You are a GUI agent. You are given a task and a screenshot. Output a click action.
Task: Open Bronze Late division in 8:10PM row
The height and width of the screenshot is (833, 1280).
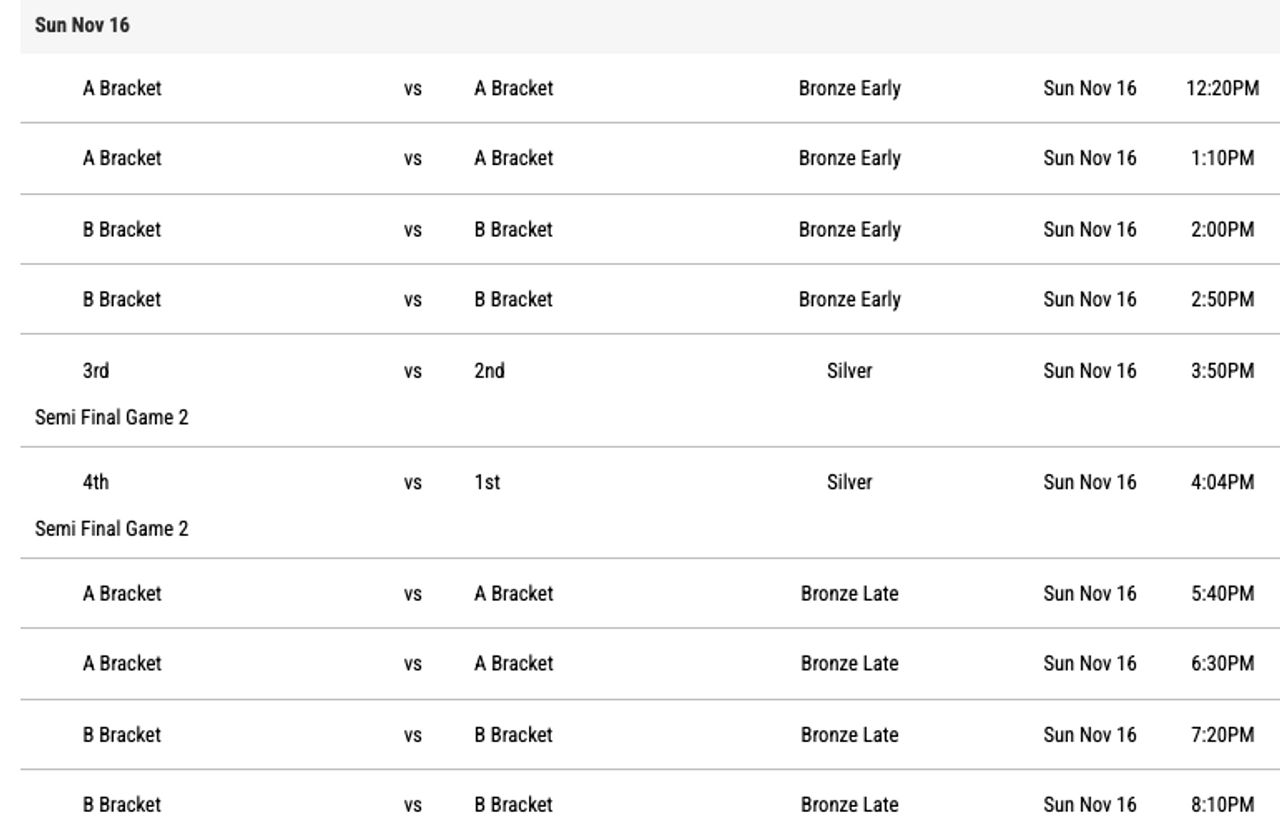click(x=849, y=804)
